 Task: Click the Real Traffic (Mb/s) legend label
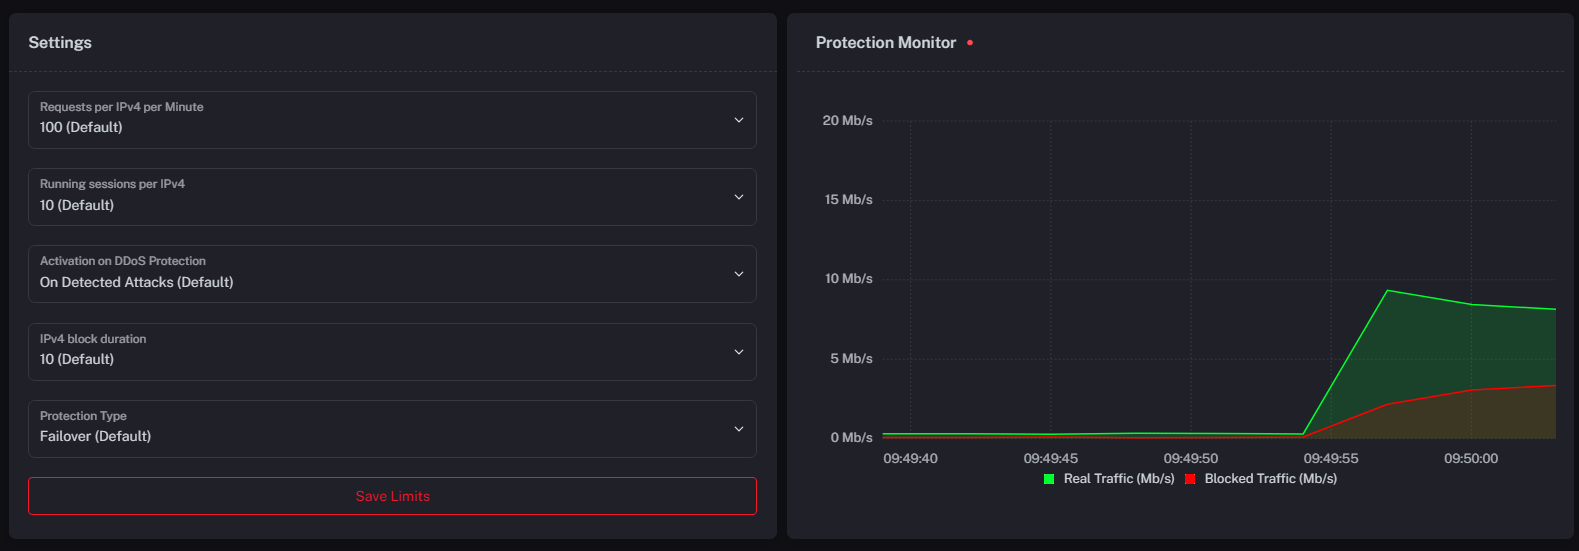tap(1119, 479)
